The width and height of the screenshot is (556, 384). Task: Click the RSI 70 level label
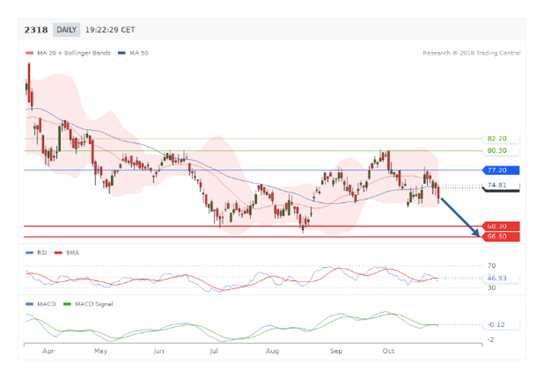pos(491,266)
